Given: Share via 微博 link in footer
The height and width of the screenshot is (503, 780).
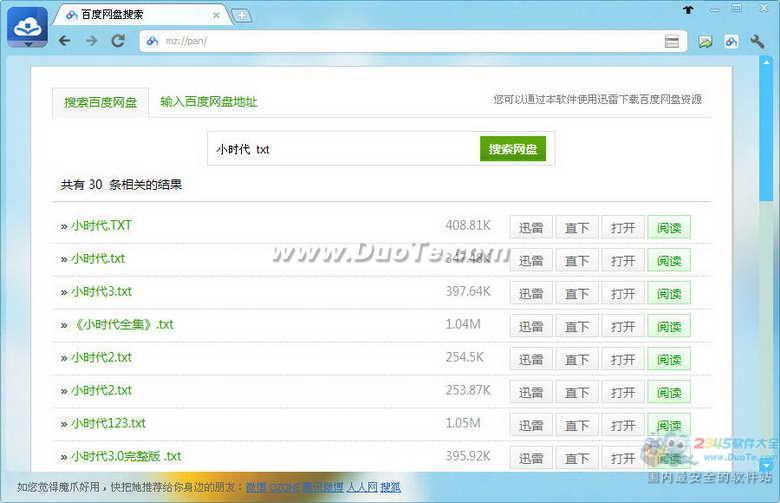Looking at the screenshot, I should coord(256,487).
